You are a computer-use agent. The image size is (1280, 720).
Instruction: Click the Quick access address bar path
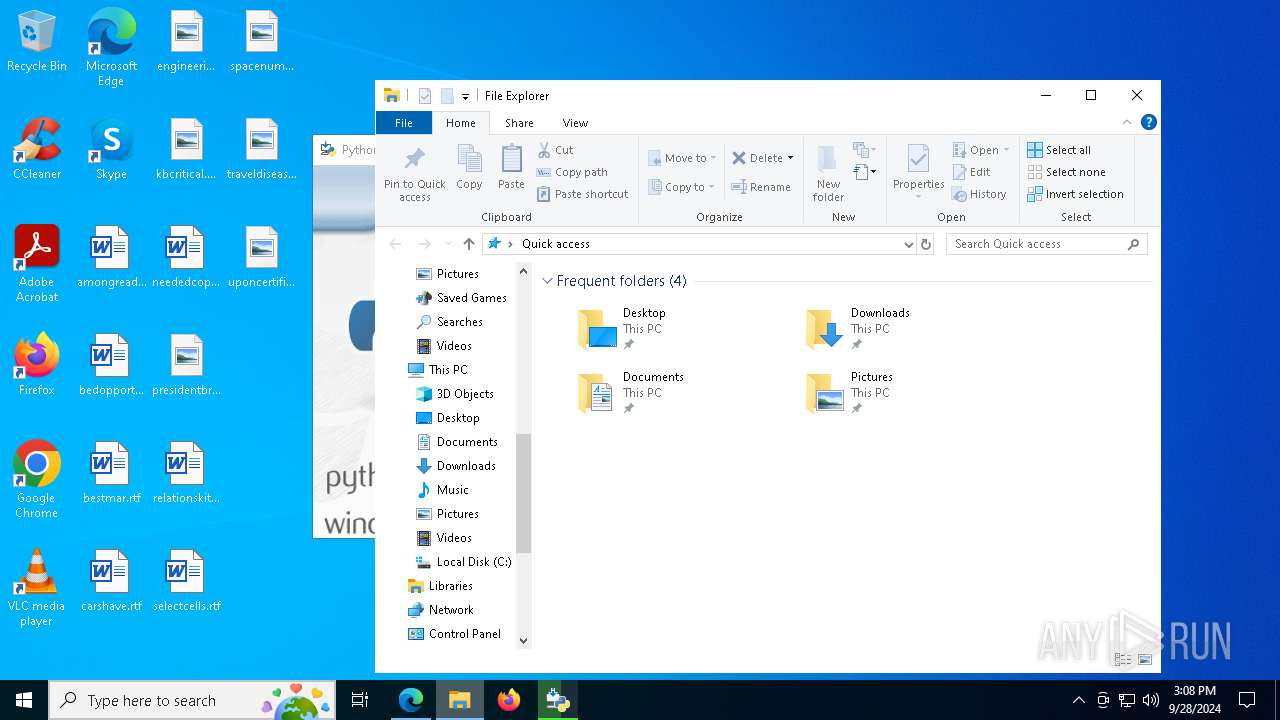click(x=556, y=244)
